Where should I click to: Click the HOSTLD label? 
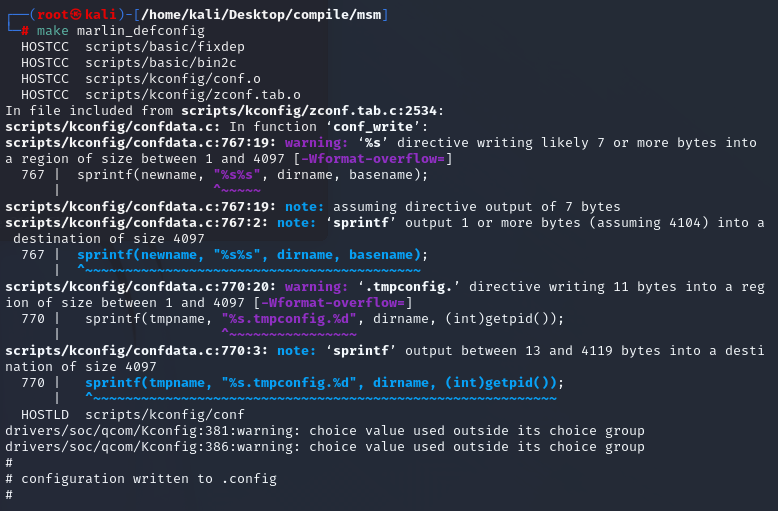(x=45, y=415)
